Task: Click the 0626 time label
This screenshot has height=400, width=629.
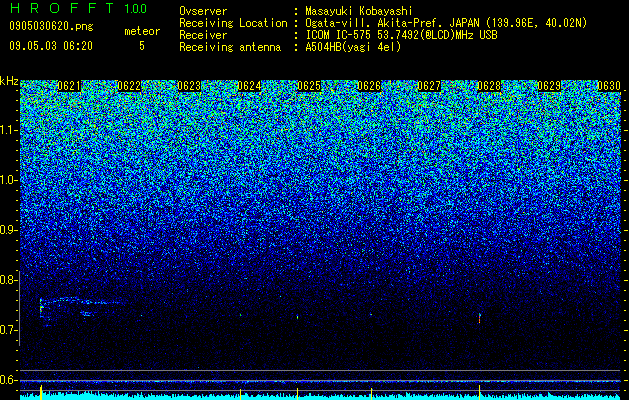Action: click(369, 86)
